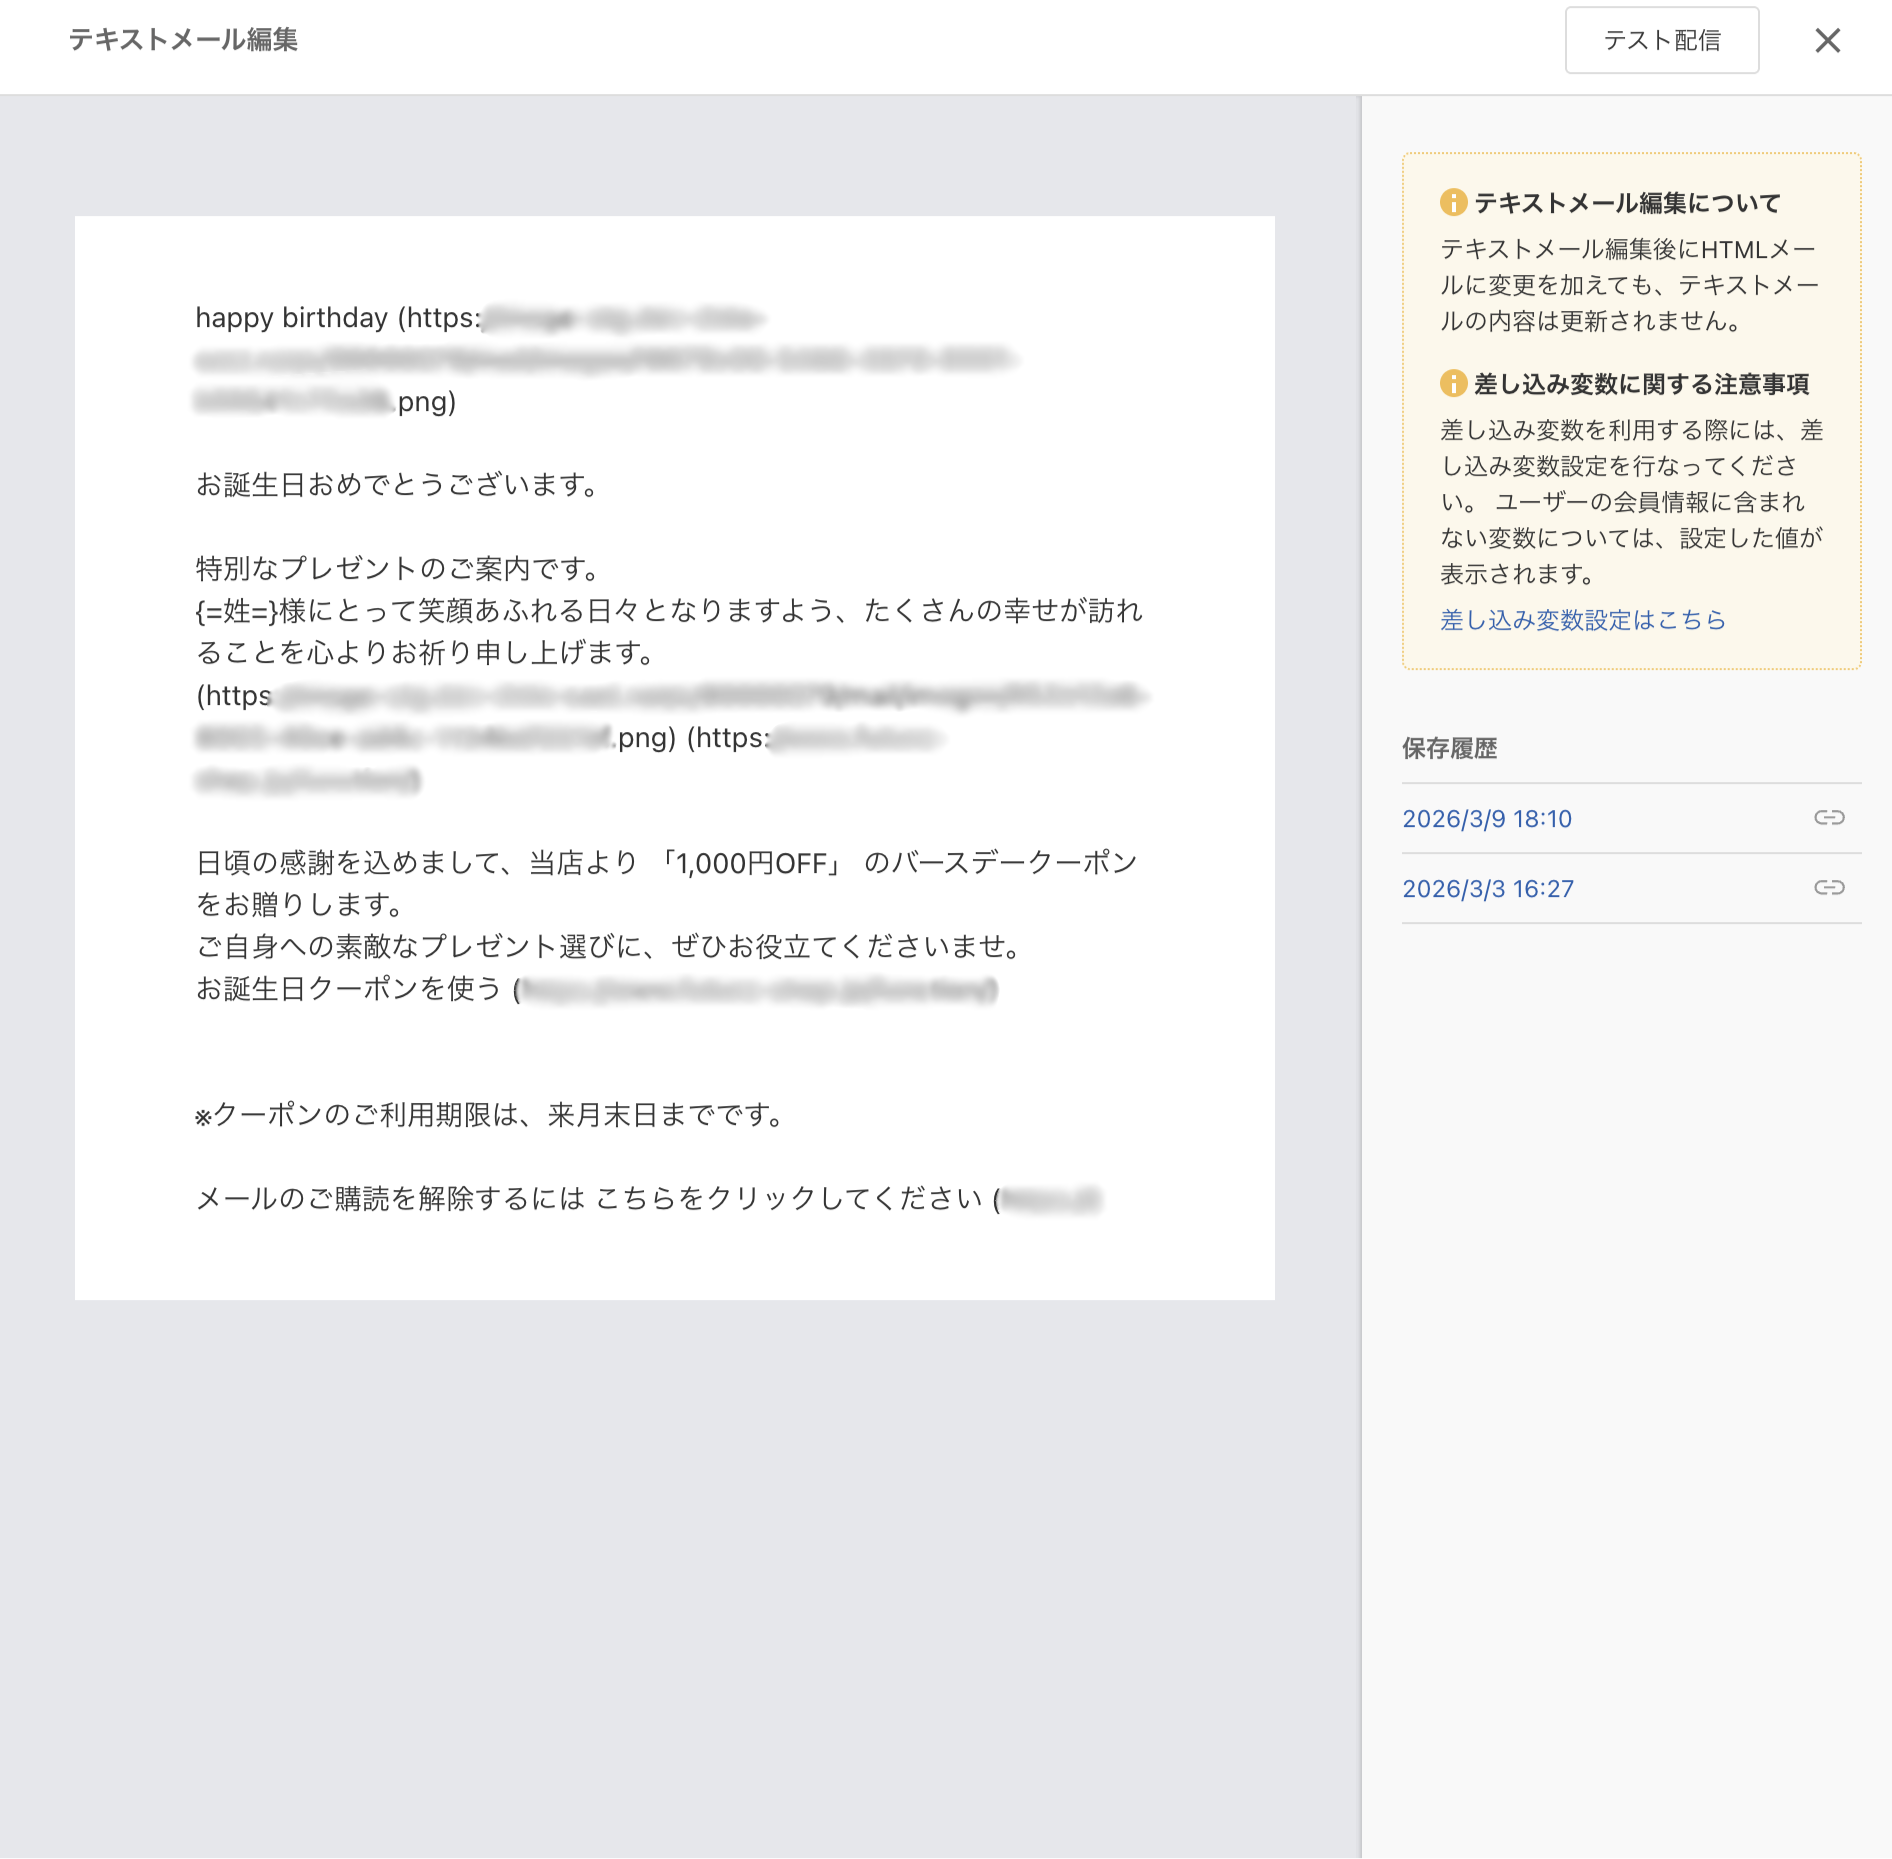This screenshot has width=1892, height=1859.
Task: Open the saved version from 2026/3/3 16:27
Action: pos(1487,887)
